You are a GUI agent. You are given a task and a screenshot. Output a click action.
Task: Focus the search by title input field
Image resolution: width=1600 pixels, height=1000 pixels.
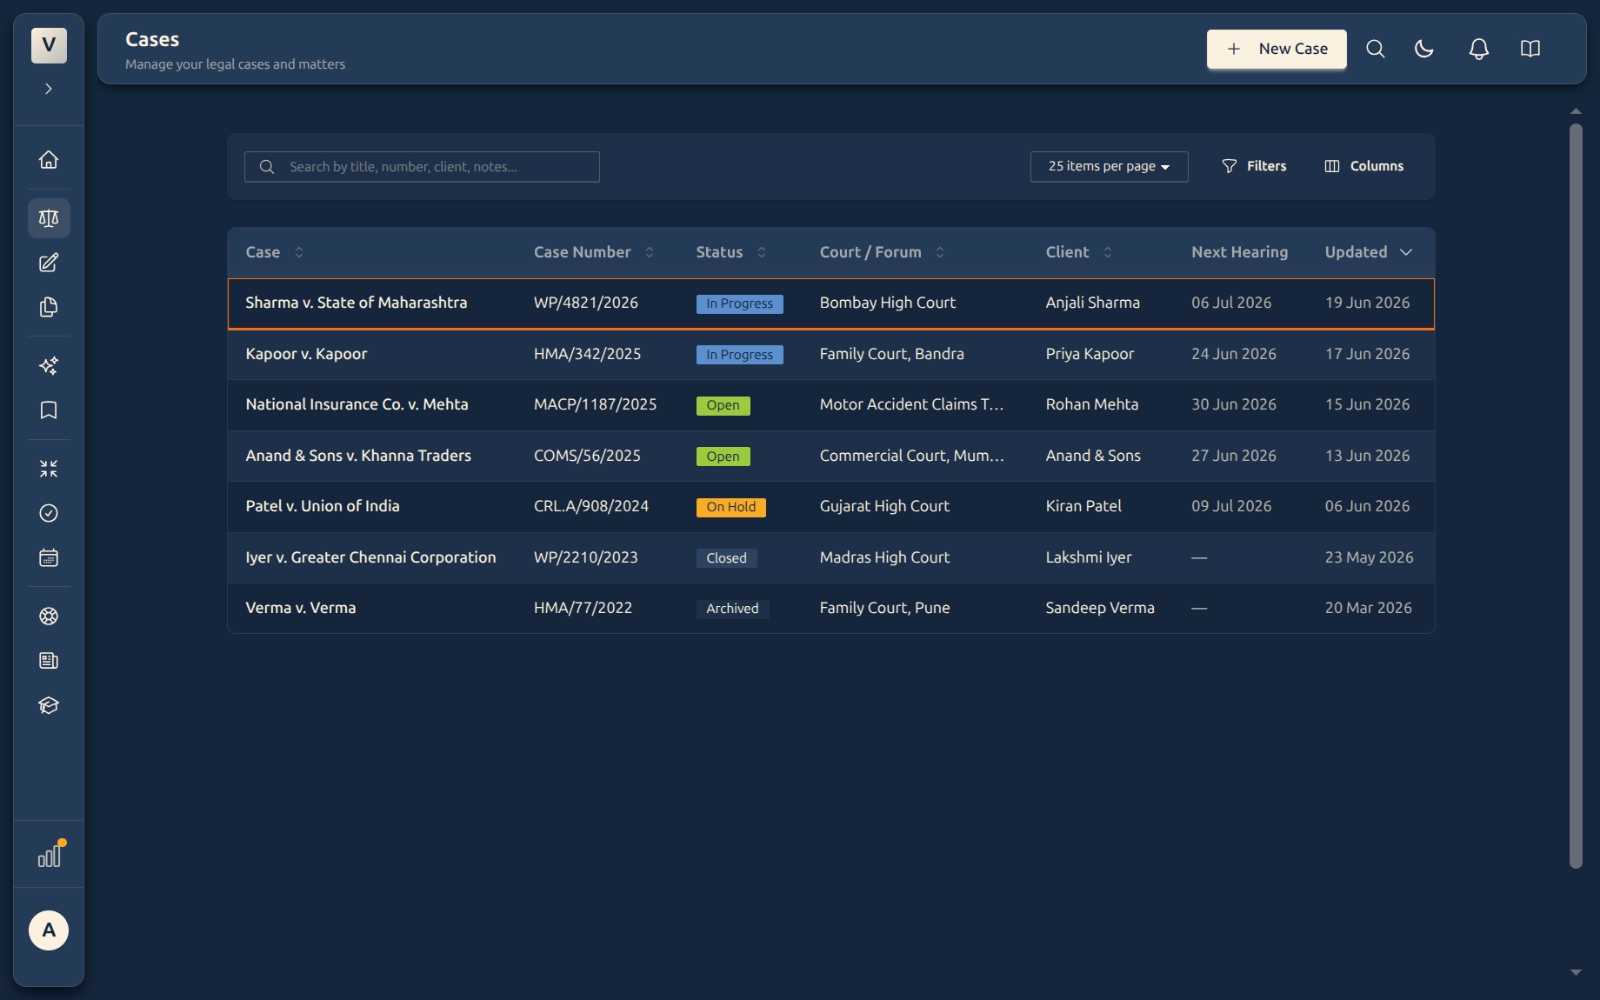(x=421, y=167)
